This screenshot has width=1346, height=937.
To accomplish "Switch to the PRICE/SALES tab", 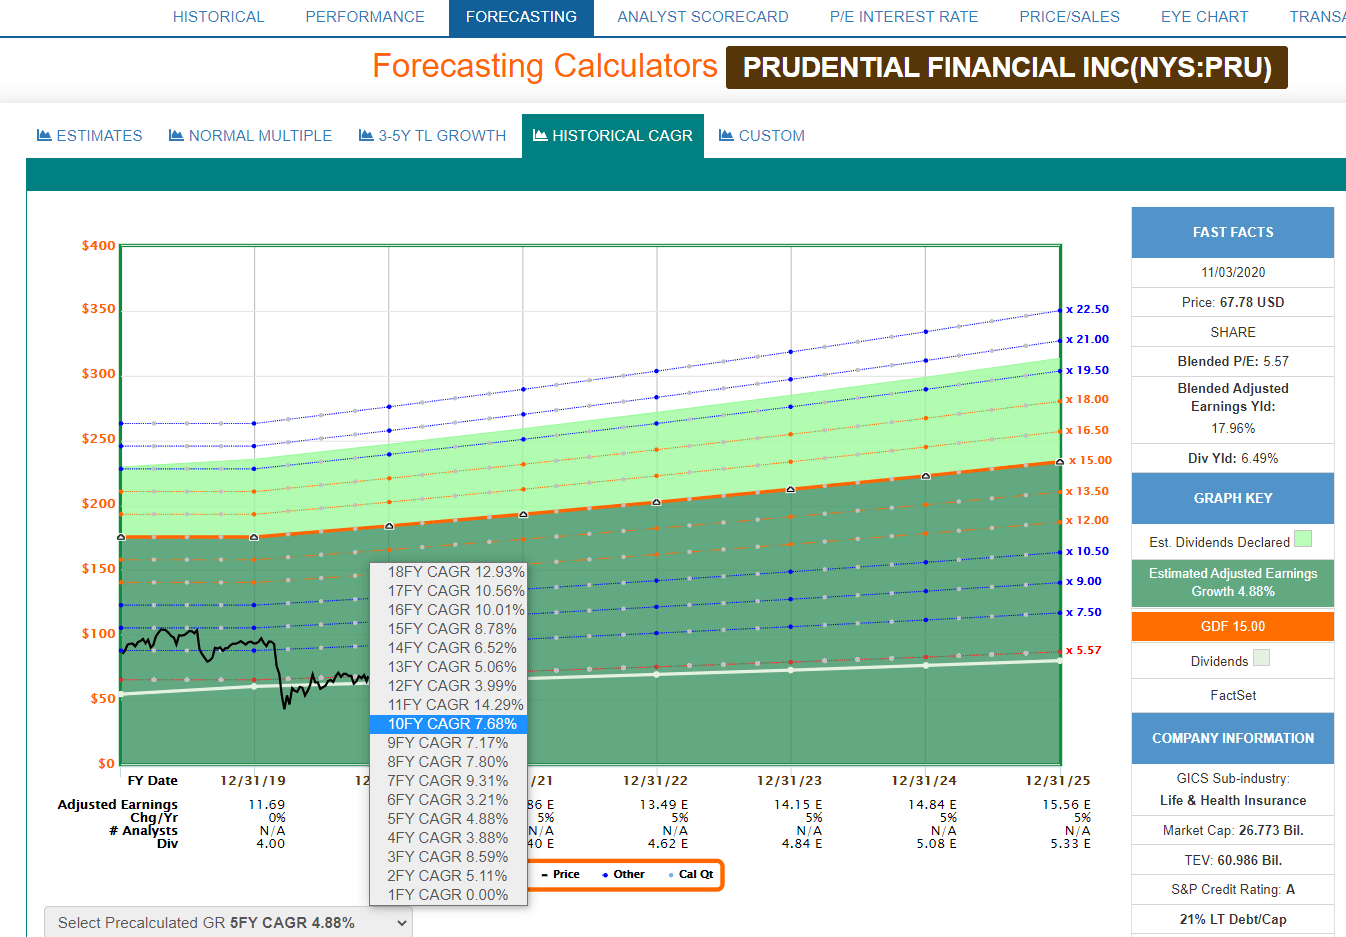I will (1070, 17).
